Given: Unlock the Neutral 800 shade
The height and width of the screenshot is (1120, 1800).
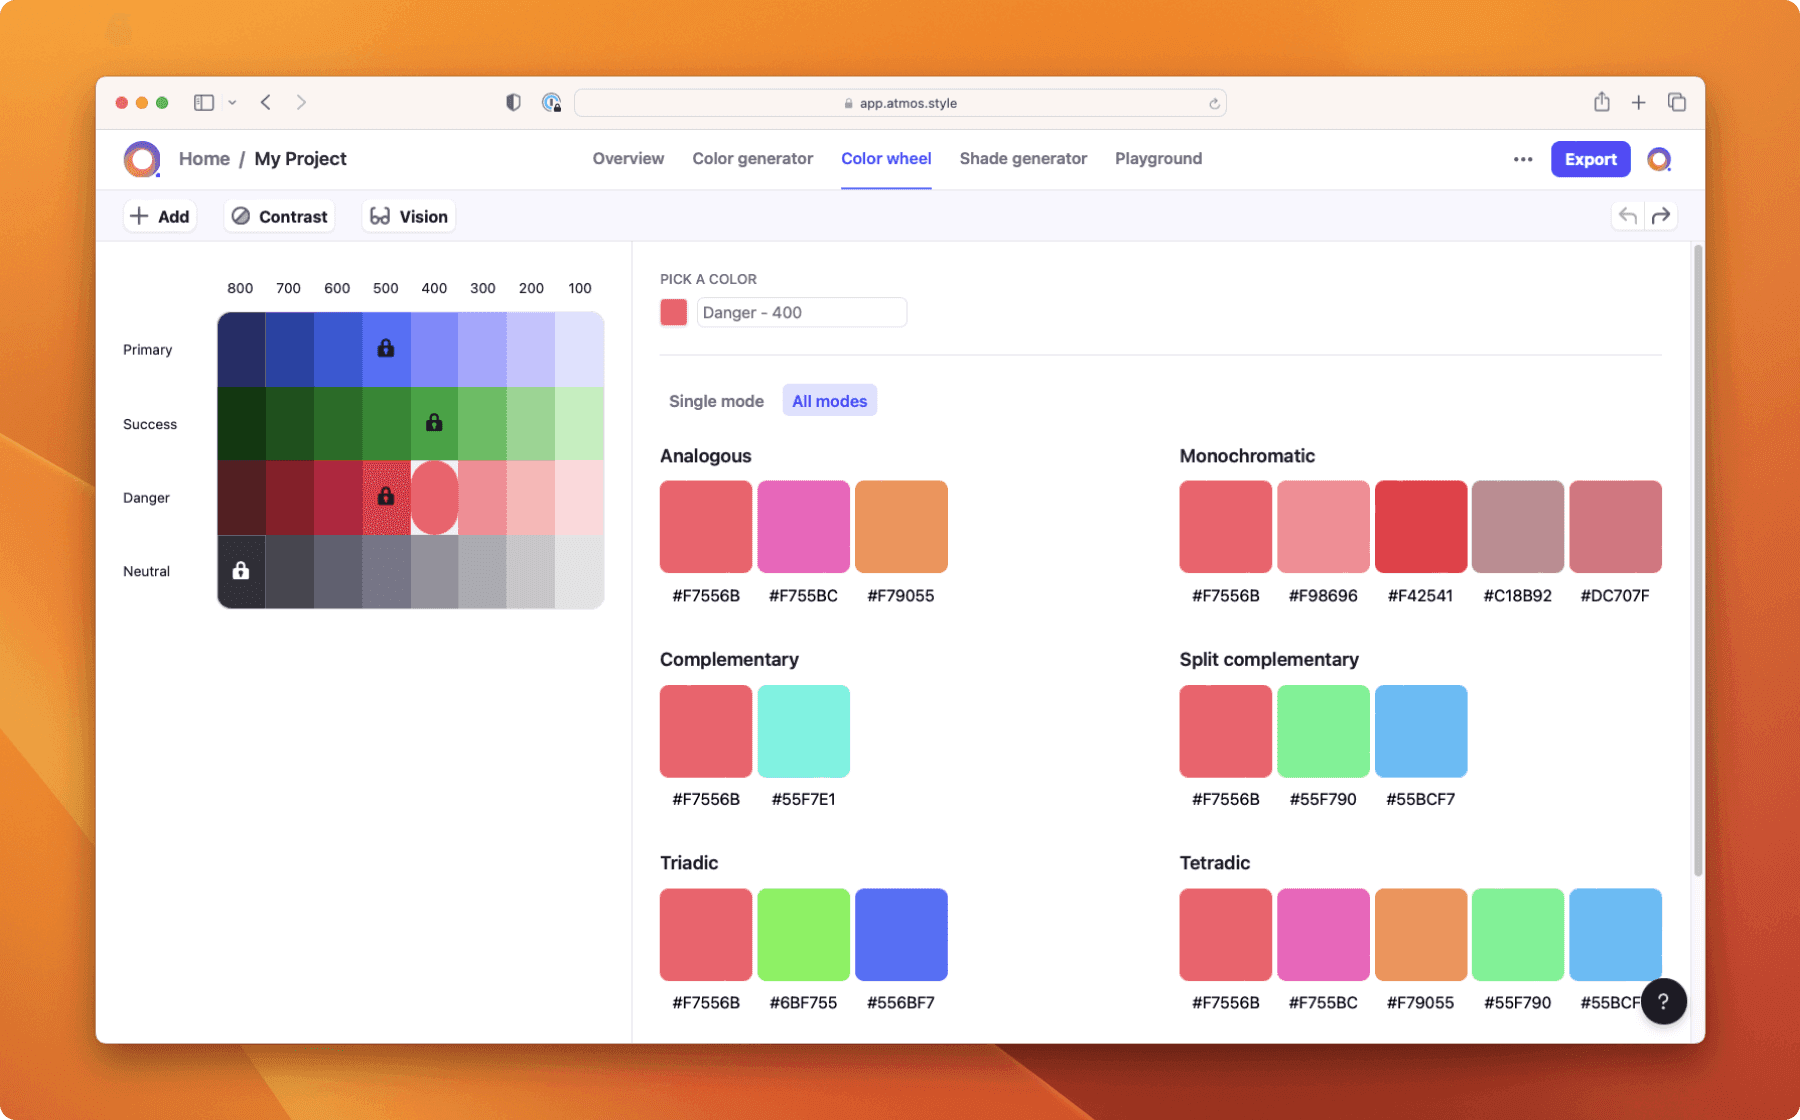Looking at the screenshot, I should (240, 571).
